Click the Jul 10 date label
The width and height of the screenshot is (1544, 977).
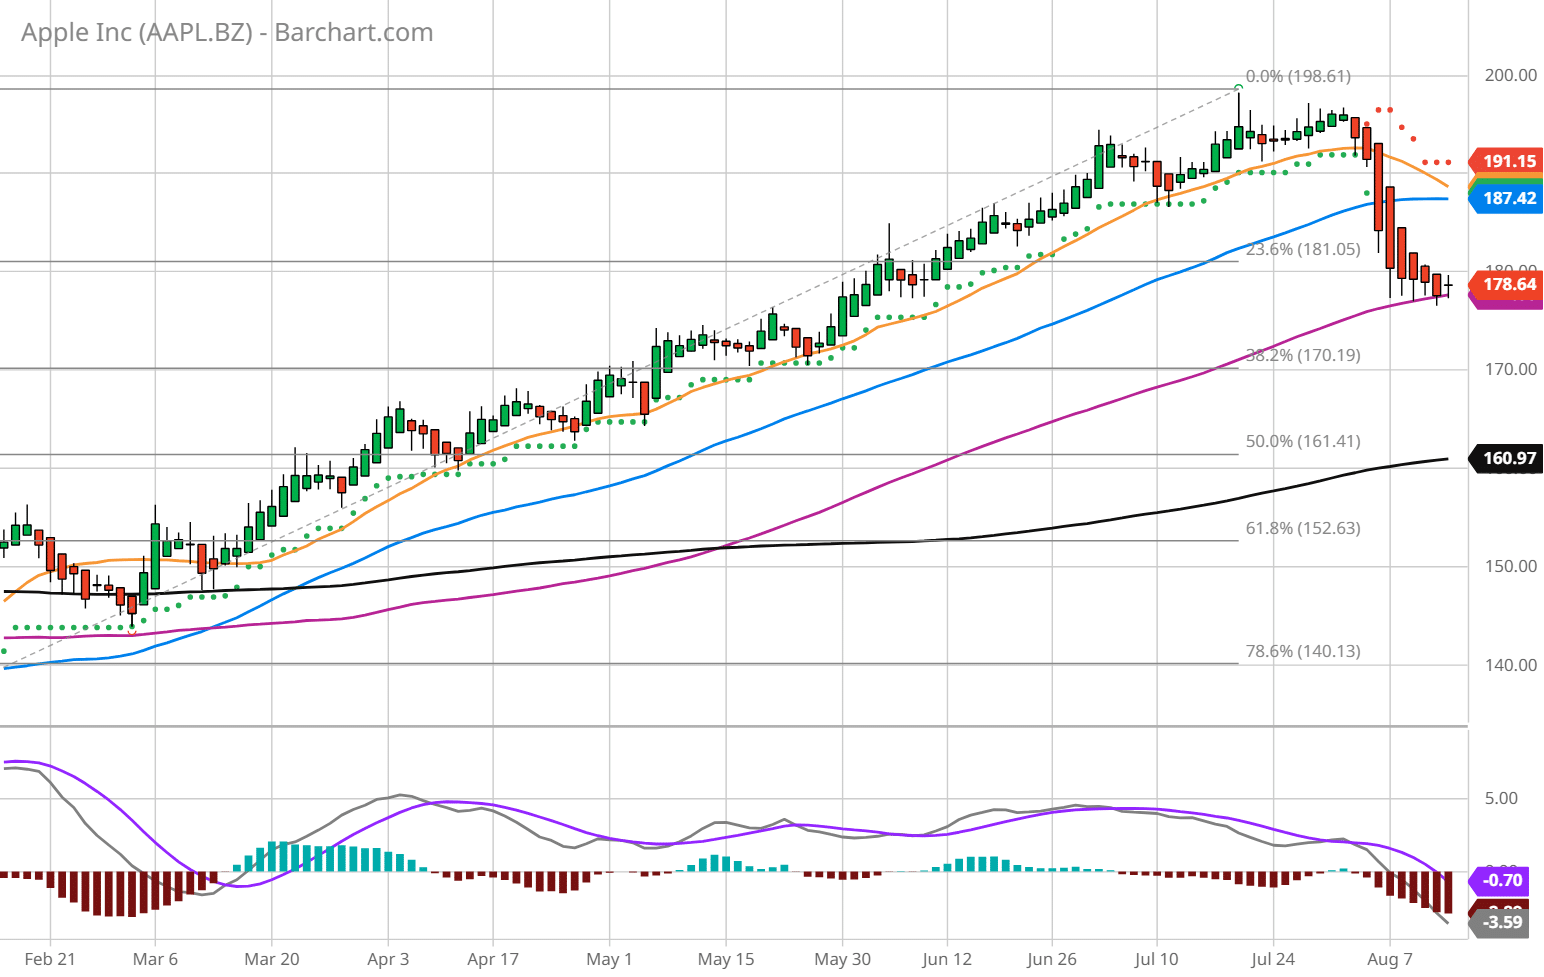coord(1157,959)
